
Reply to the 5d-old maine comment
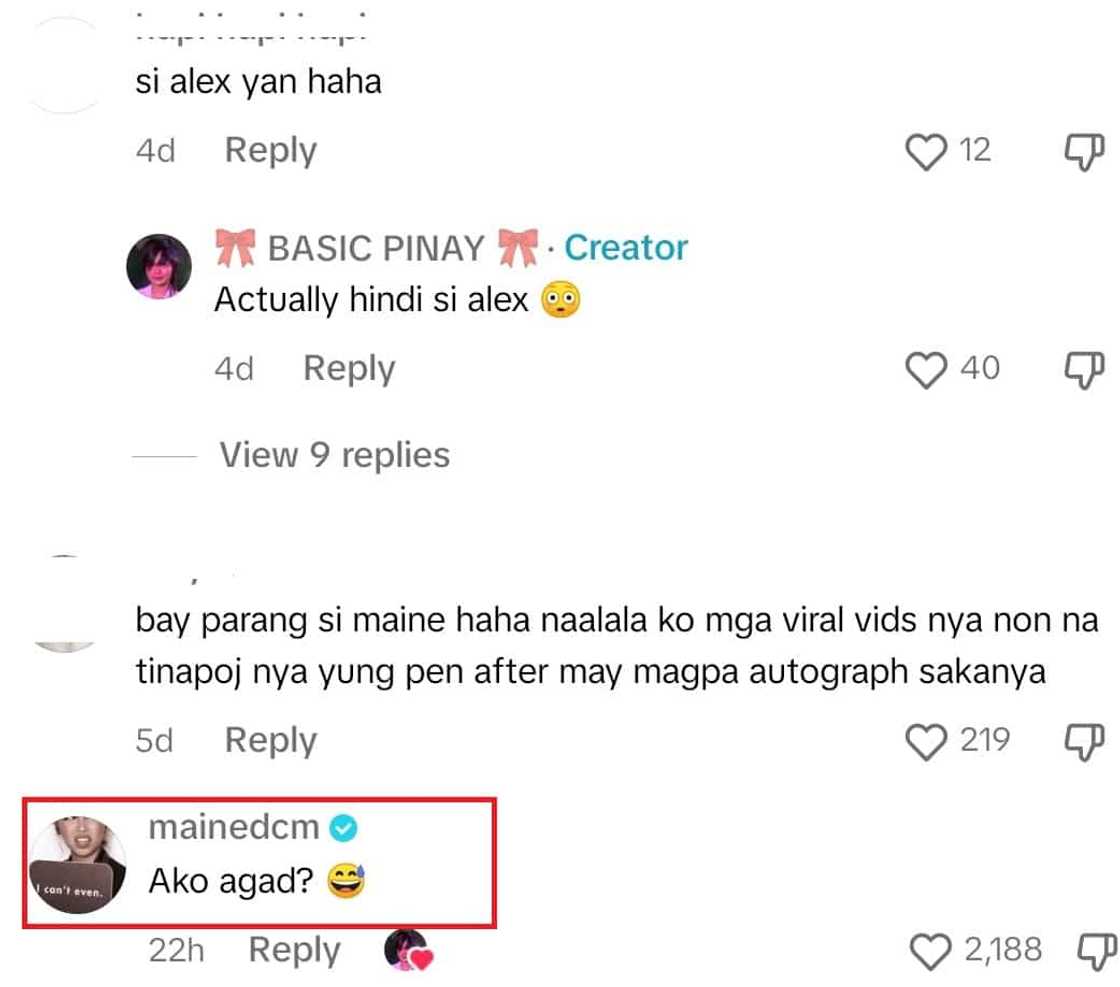(x=271, y=741)
